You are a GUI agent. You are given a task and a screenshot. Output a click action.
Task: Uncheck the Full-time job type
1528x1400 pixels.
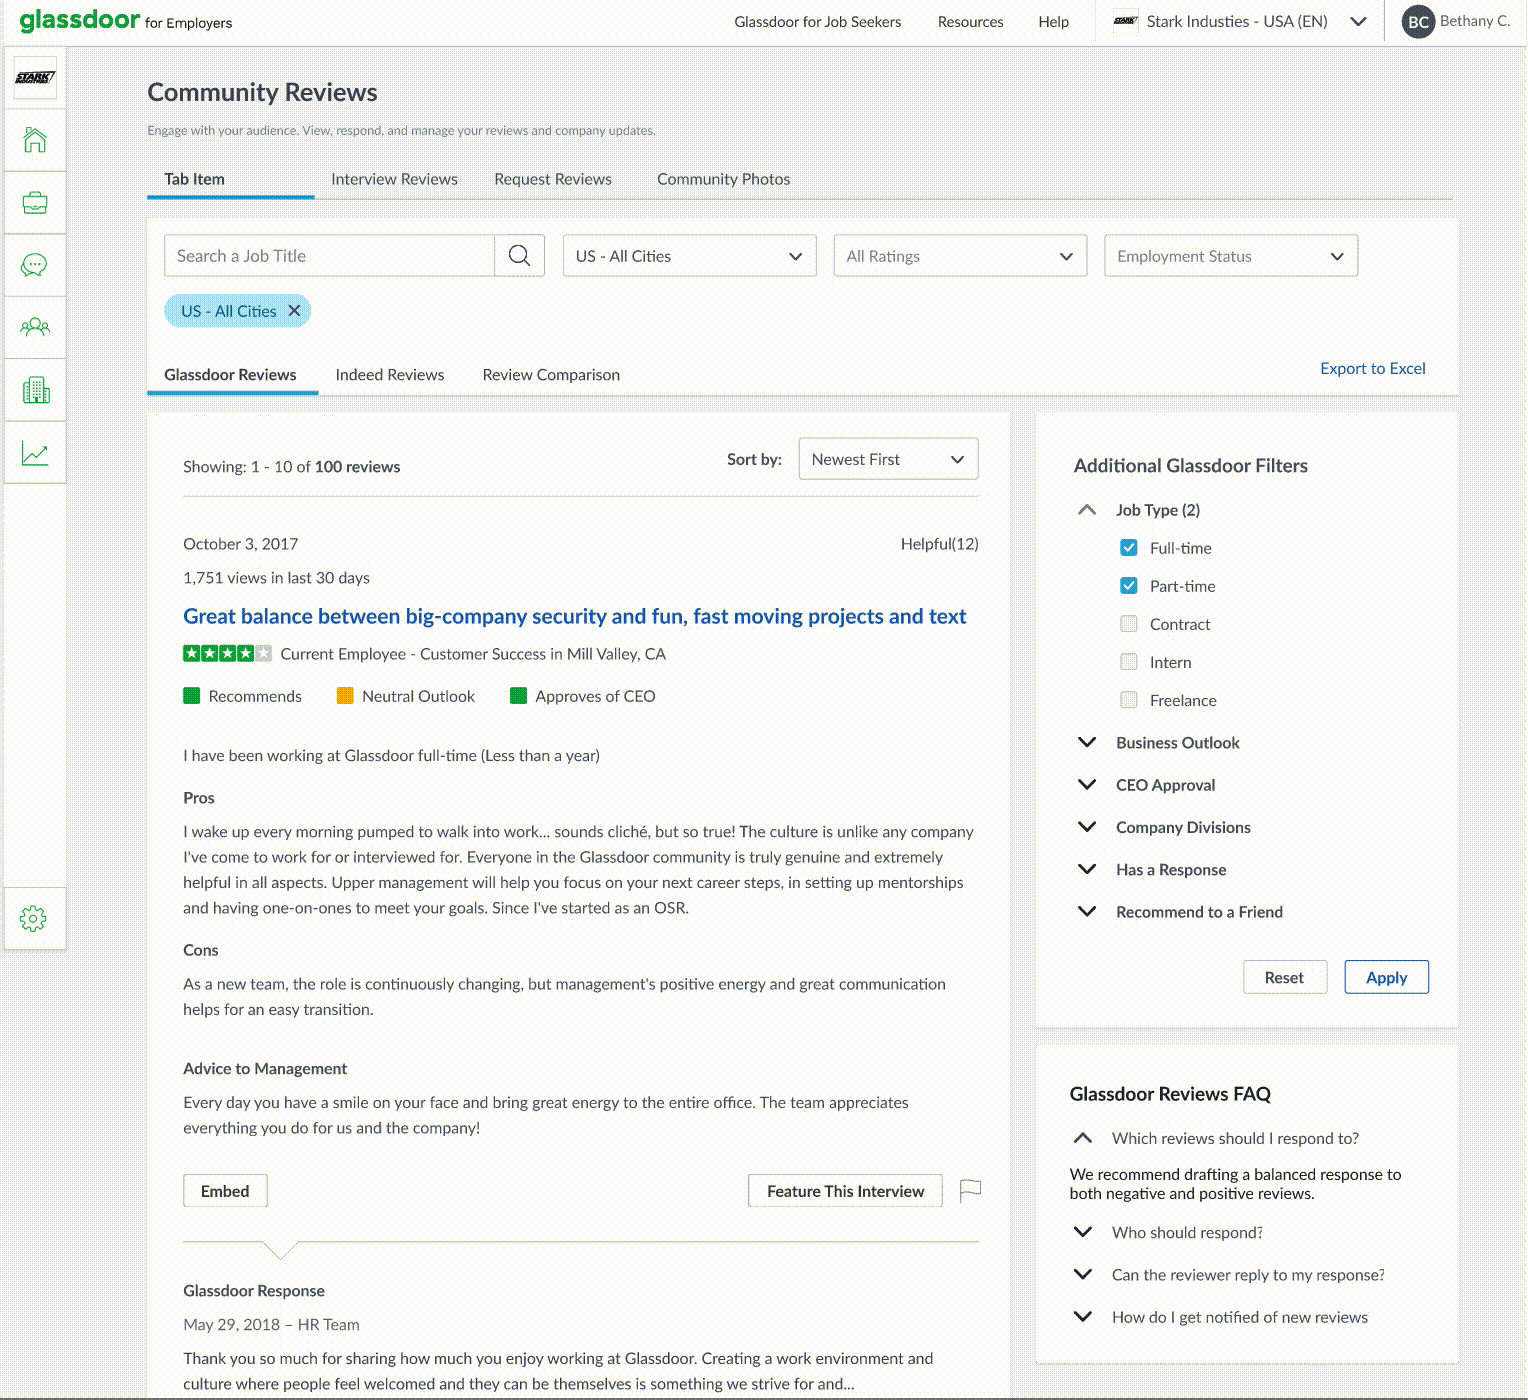click(1128, 548)
